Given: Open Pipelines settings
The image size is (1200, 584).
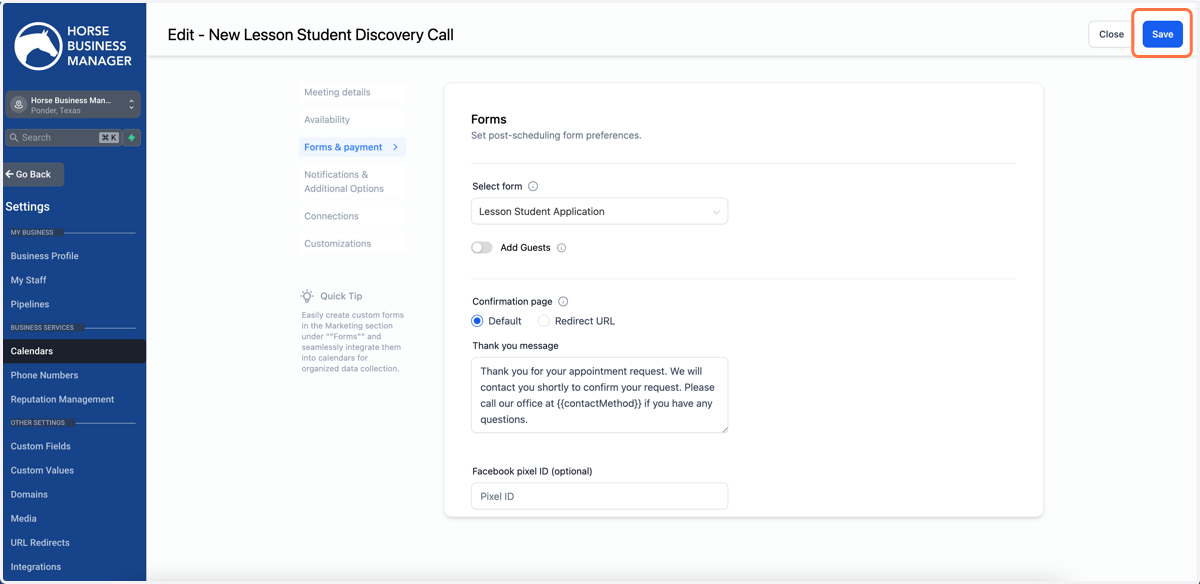Looking at the screenshot, I should click(x=30, y=304).
